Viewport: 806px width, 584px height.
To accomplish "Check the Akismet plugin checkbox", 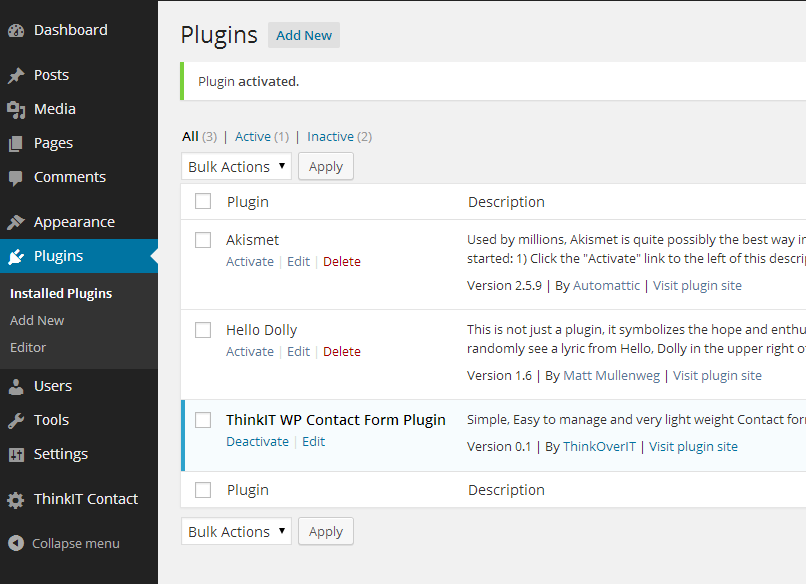I will click(x=203, y=240).
